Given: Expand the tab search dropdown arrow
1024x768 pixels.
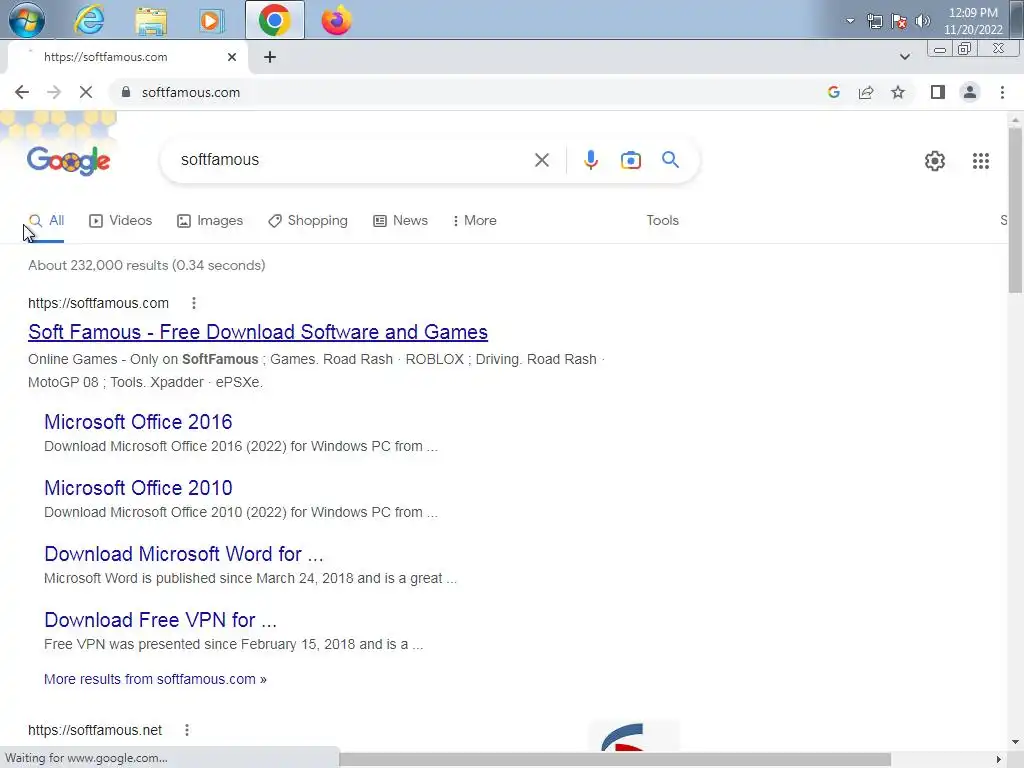Looking at the screenshot, I should 904,57.
